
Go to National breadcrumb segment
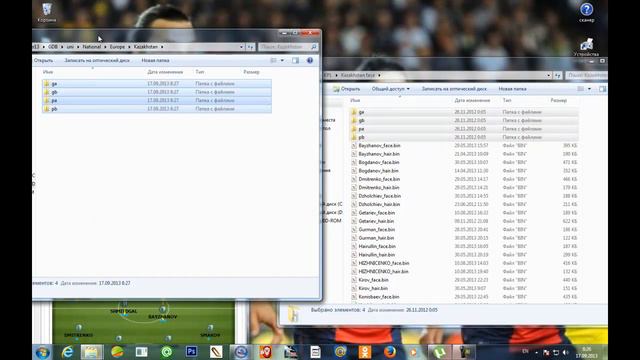pyautogui.click(x=92, y=47)
